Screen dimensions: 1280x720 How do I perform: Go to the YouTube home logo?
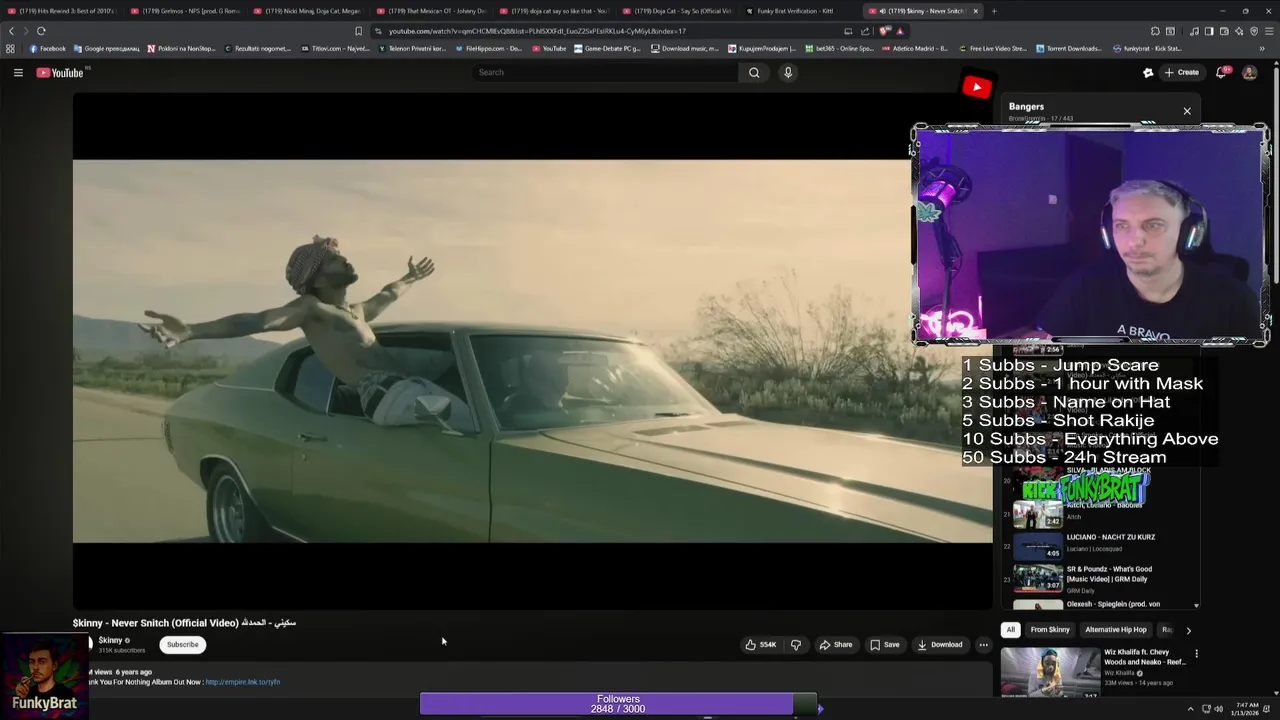(60, 72)
